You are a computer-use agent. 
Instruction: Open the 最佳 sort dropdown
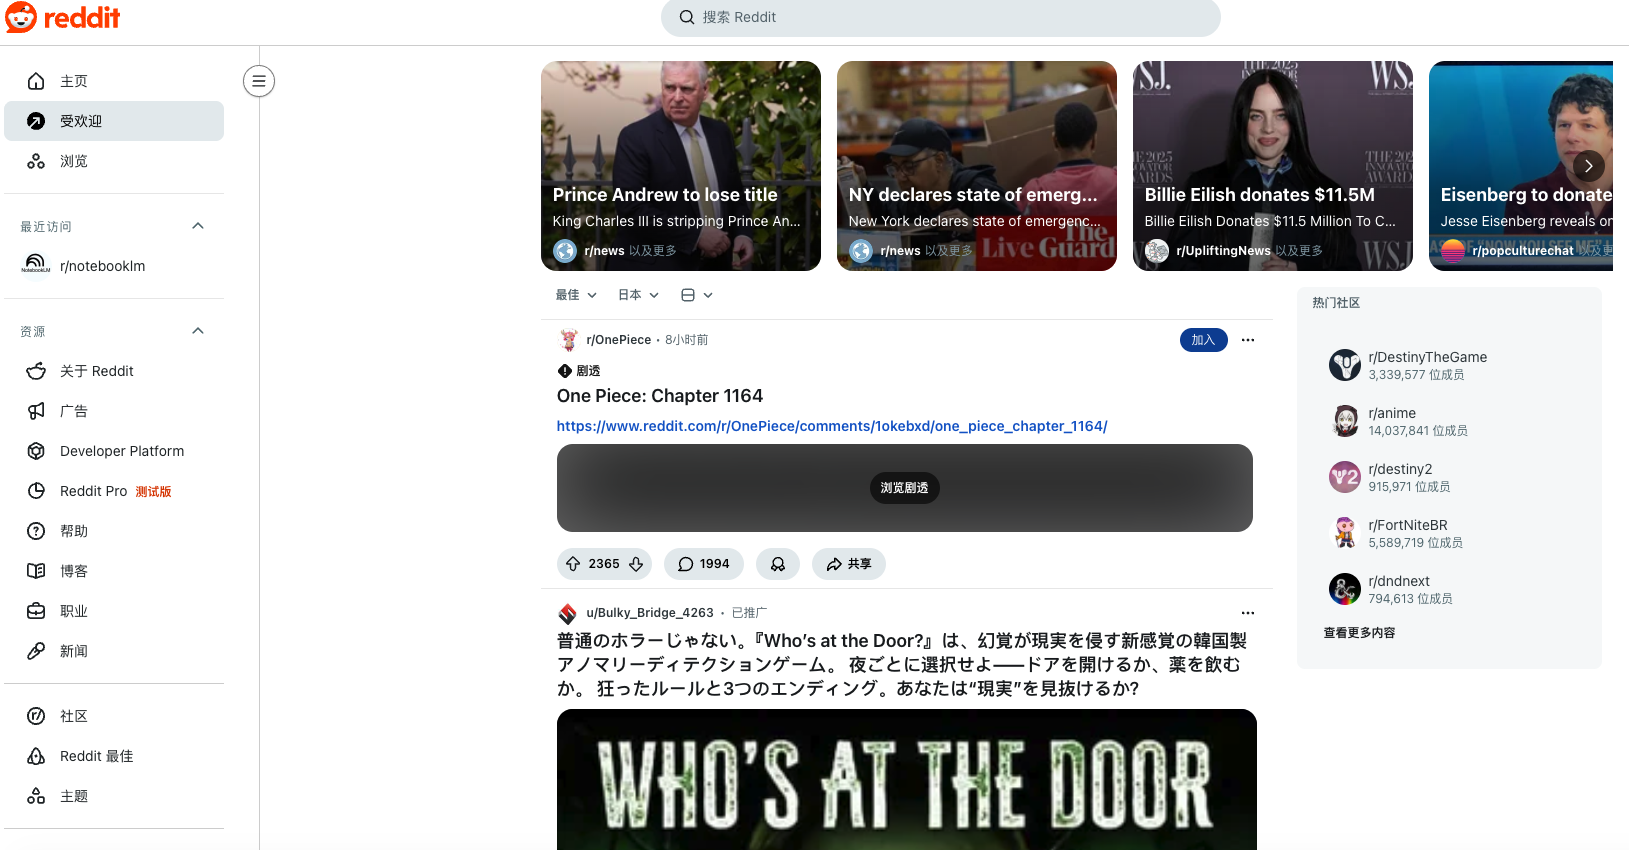pos(576,295)
